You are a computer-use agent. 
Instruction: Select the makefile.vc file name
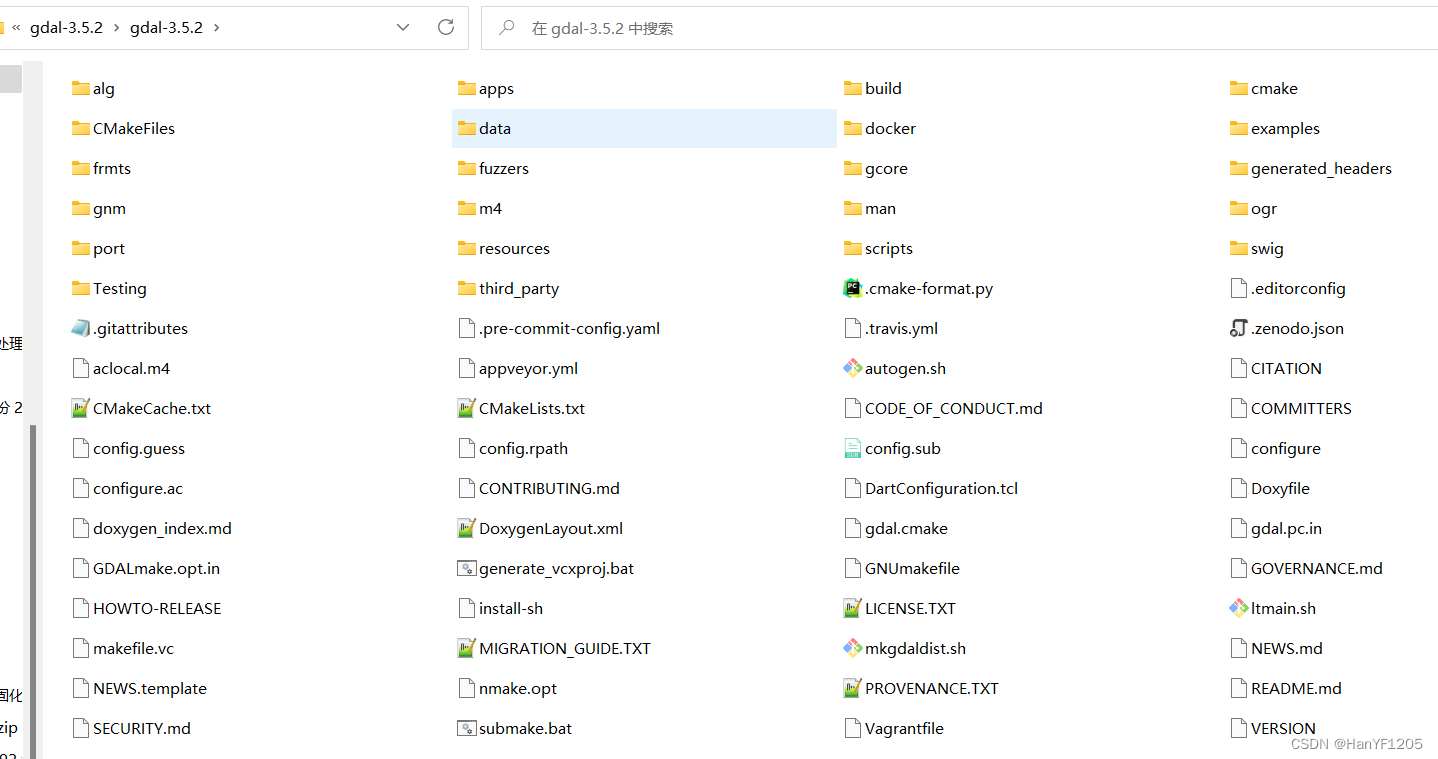coord(133,648)
